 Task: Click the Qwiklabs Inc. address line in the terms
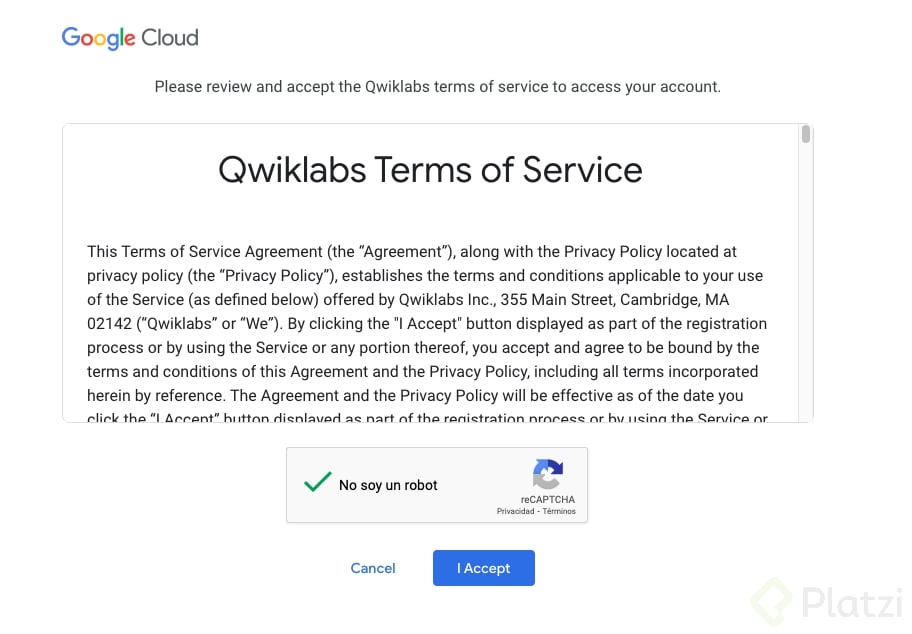click(408, 300)
